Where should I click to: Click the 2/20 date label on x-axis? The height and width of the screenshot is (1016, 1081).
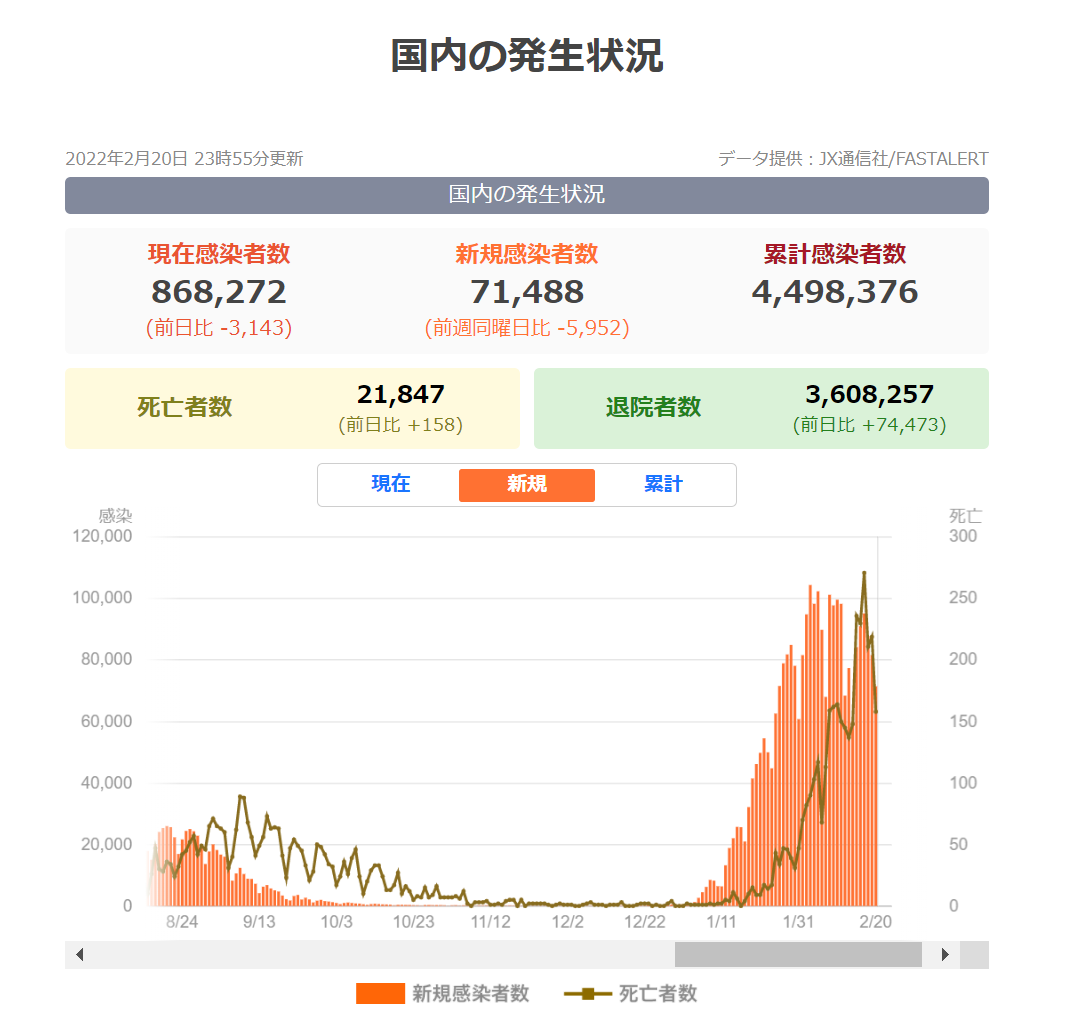tap(876, 921)
